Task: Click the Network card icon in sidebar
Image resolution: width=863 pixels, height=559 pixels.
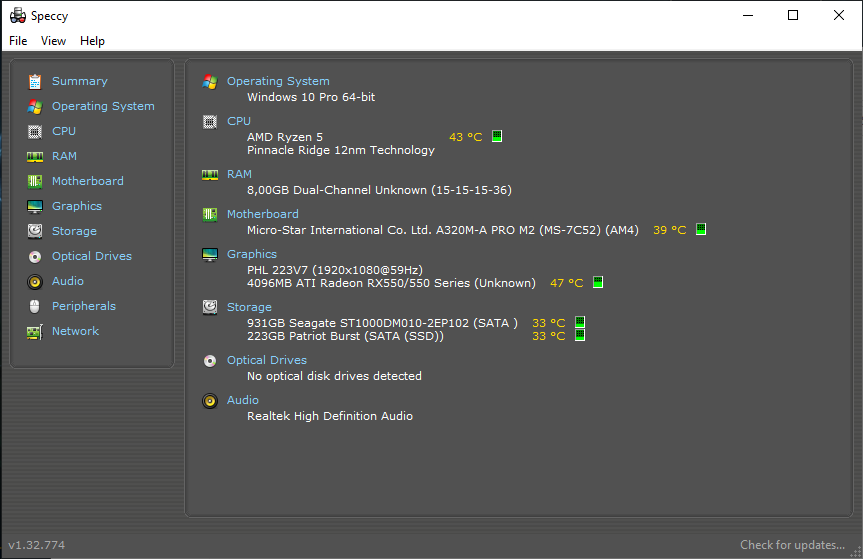Action: coord(35,332)
